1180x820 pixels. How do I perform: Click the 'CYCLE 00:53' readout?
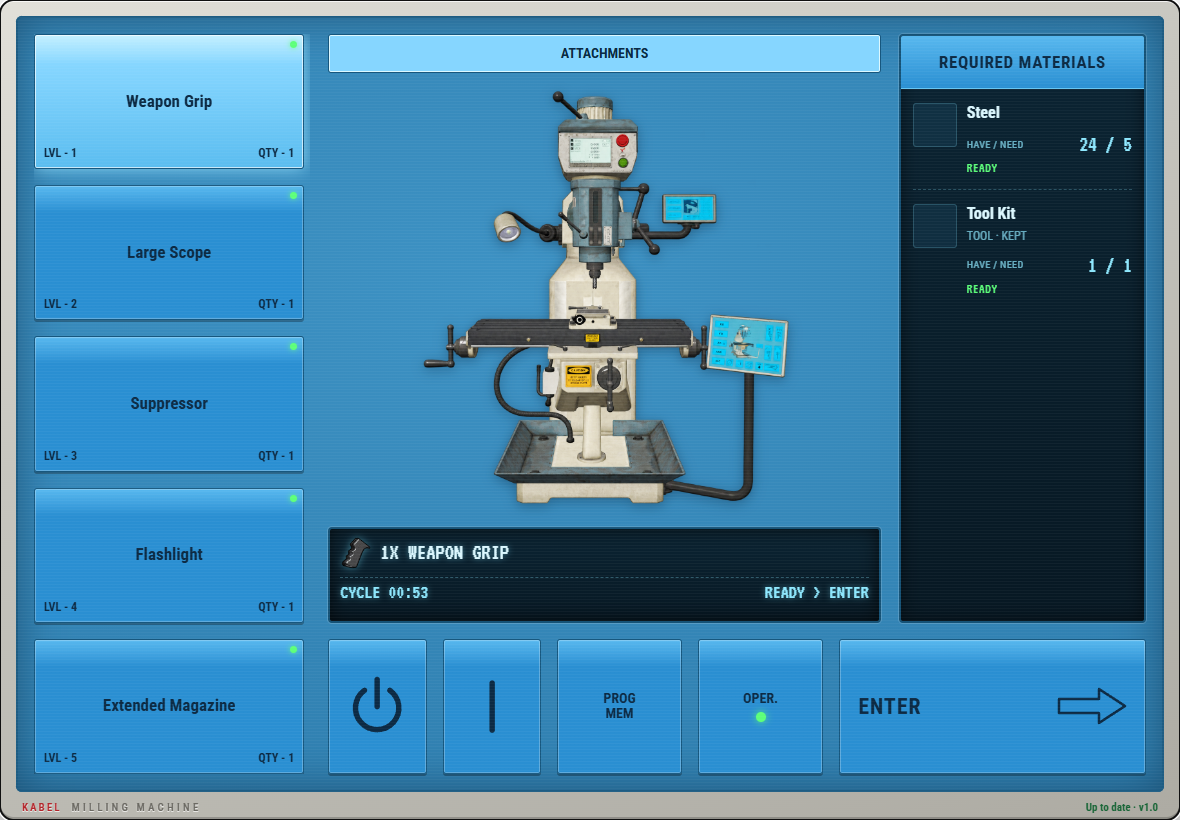pos(384,593)
